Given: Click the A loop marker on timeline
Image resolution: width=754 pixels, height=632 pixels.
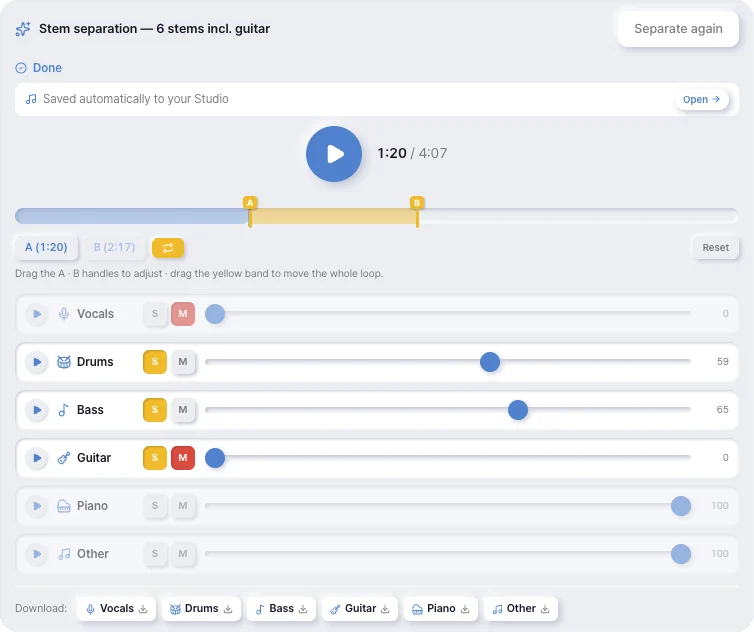Looking at the screenshot, I should pyautogui.click(x=250, y=203).
